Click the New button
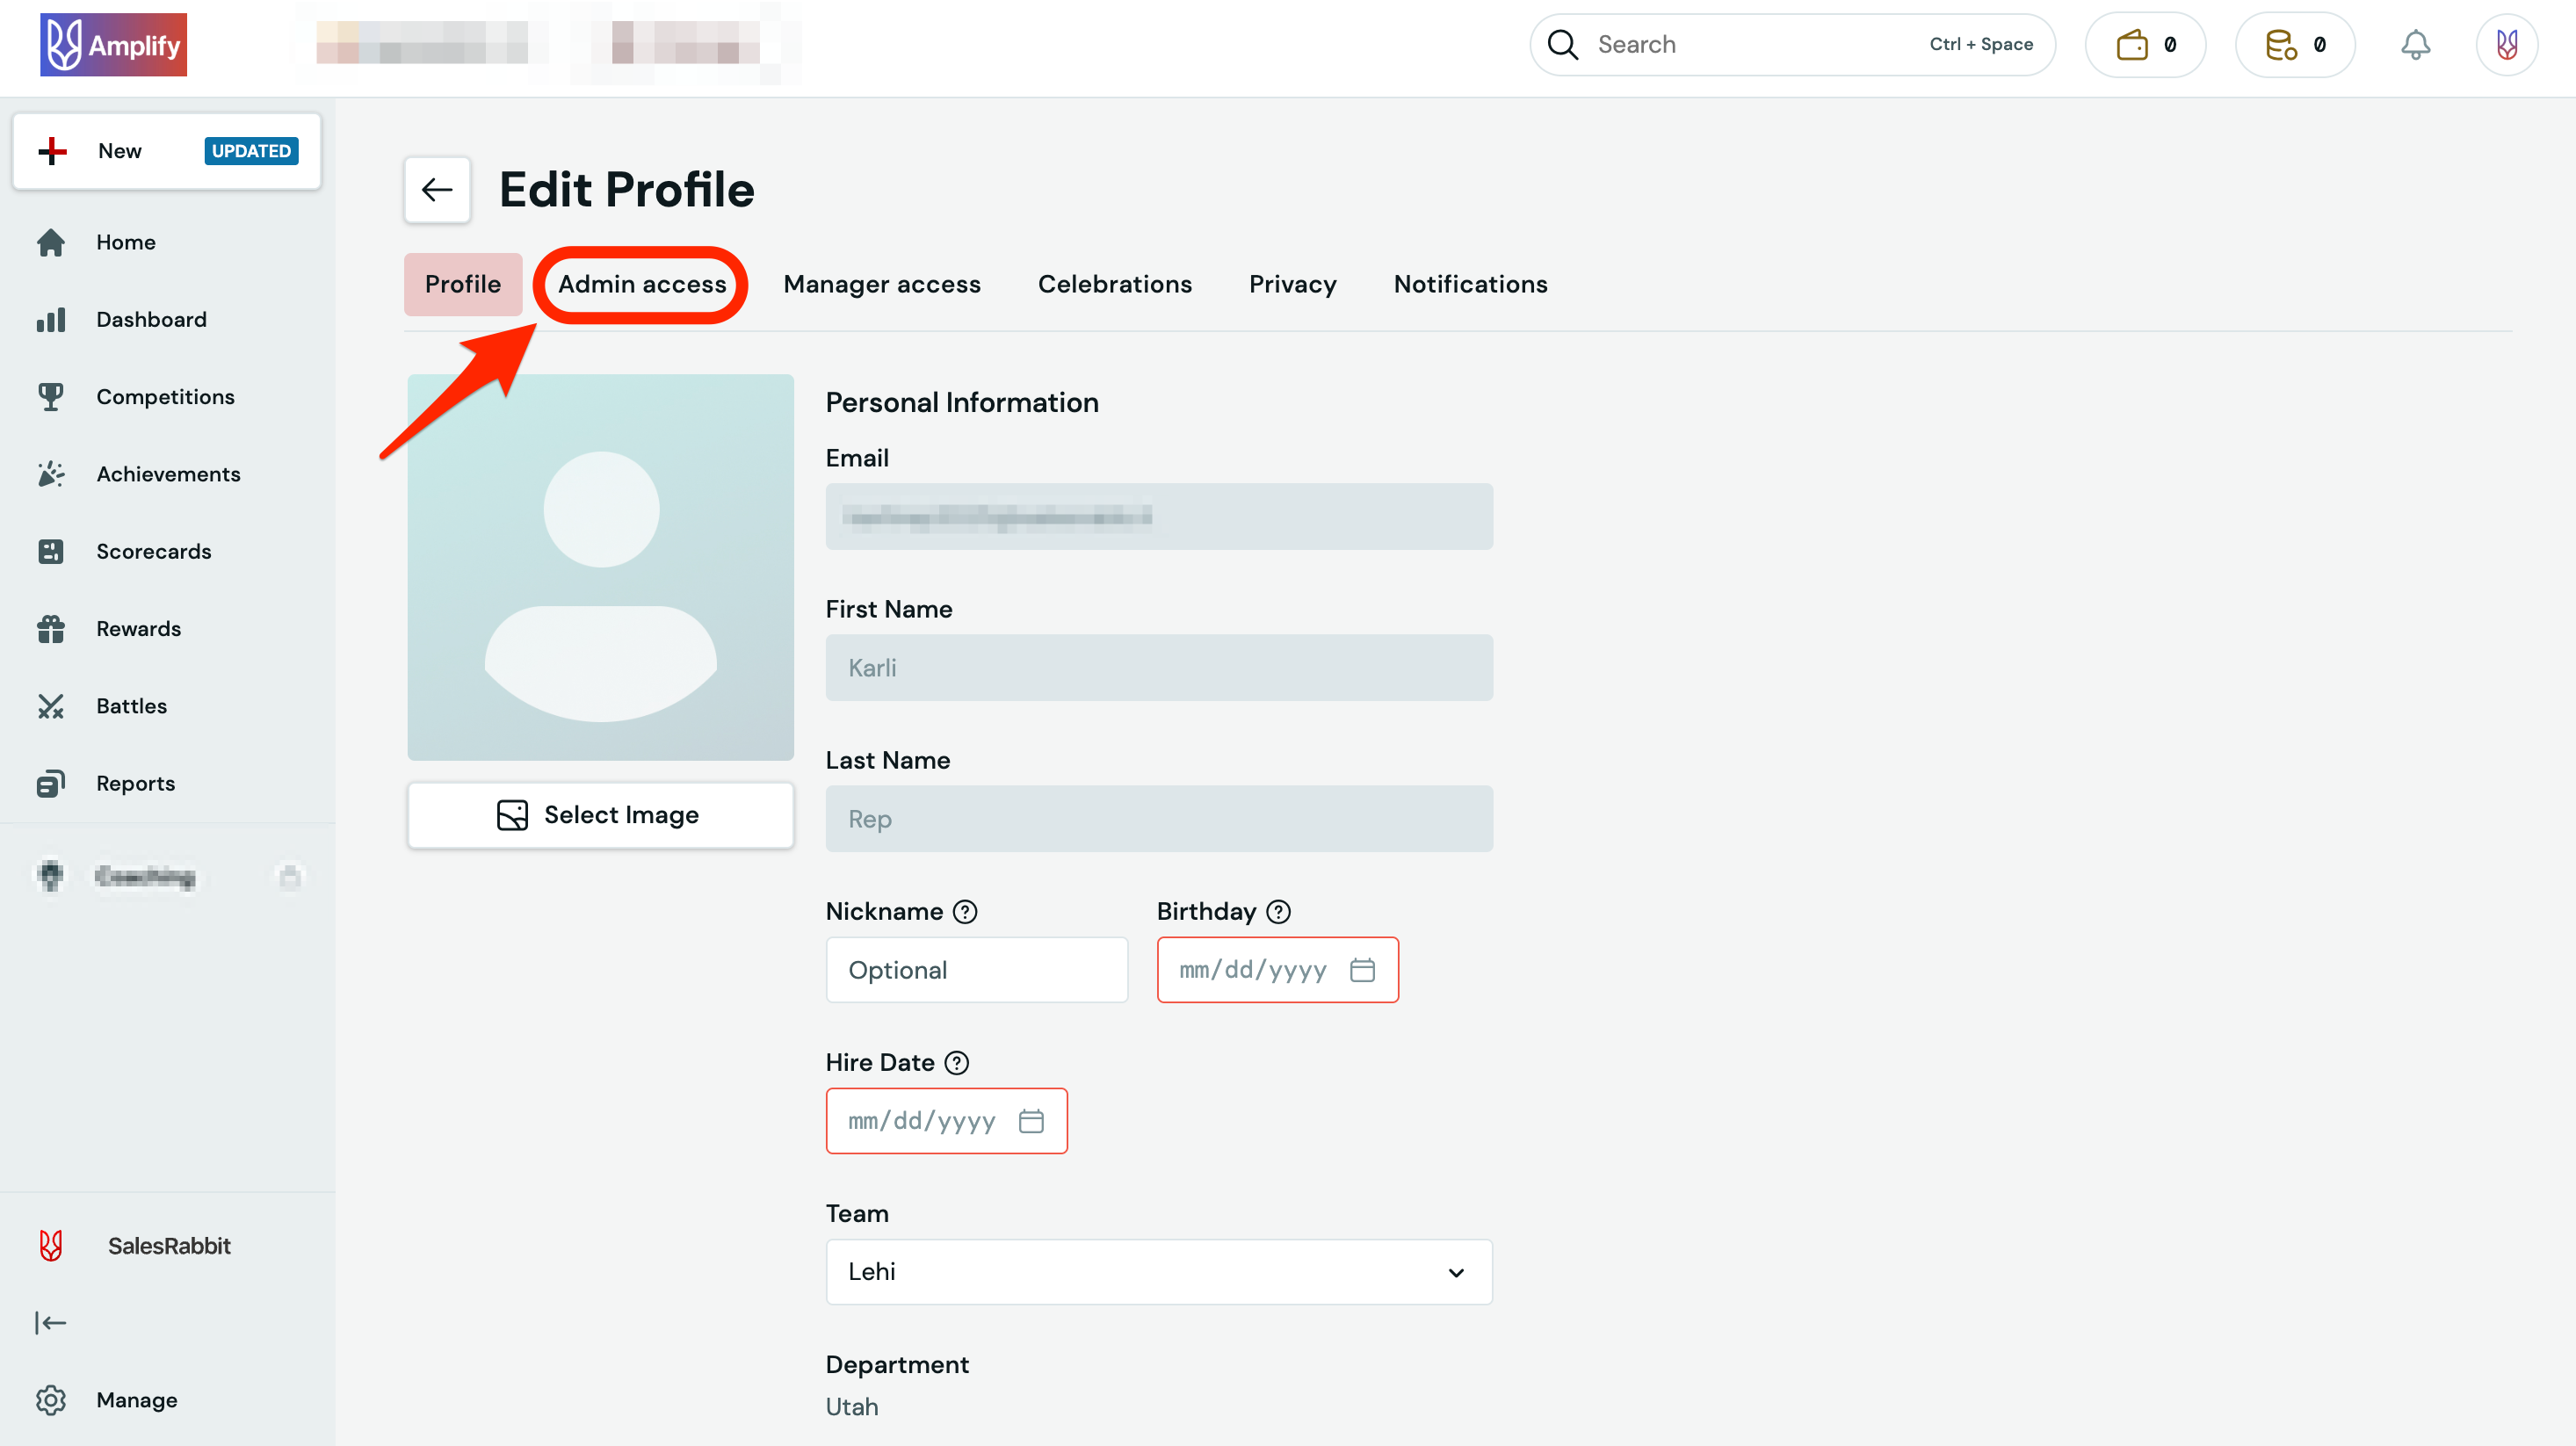This screenshot has width=2576, height=1446. [119, 151]
